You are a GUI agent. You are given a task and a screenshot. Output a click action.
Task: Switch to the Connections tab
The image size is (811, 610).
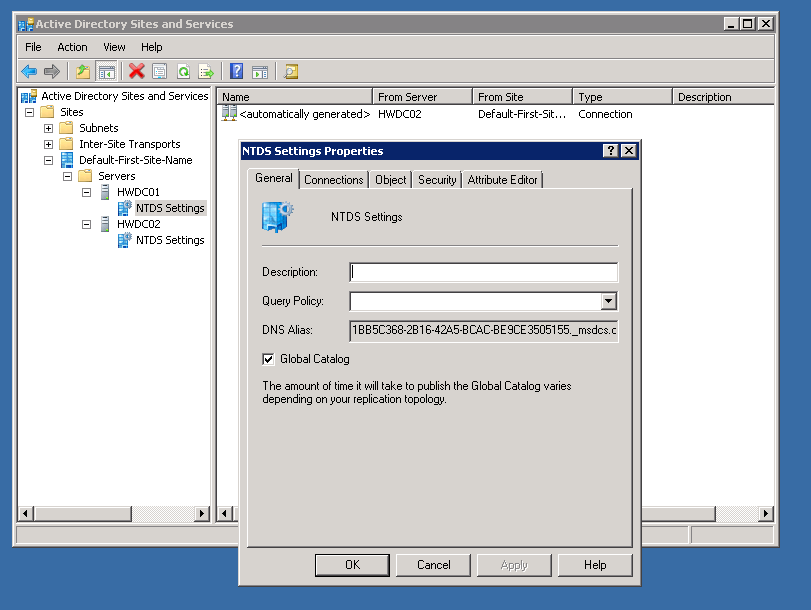pos(334,180)
